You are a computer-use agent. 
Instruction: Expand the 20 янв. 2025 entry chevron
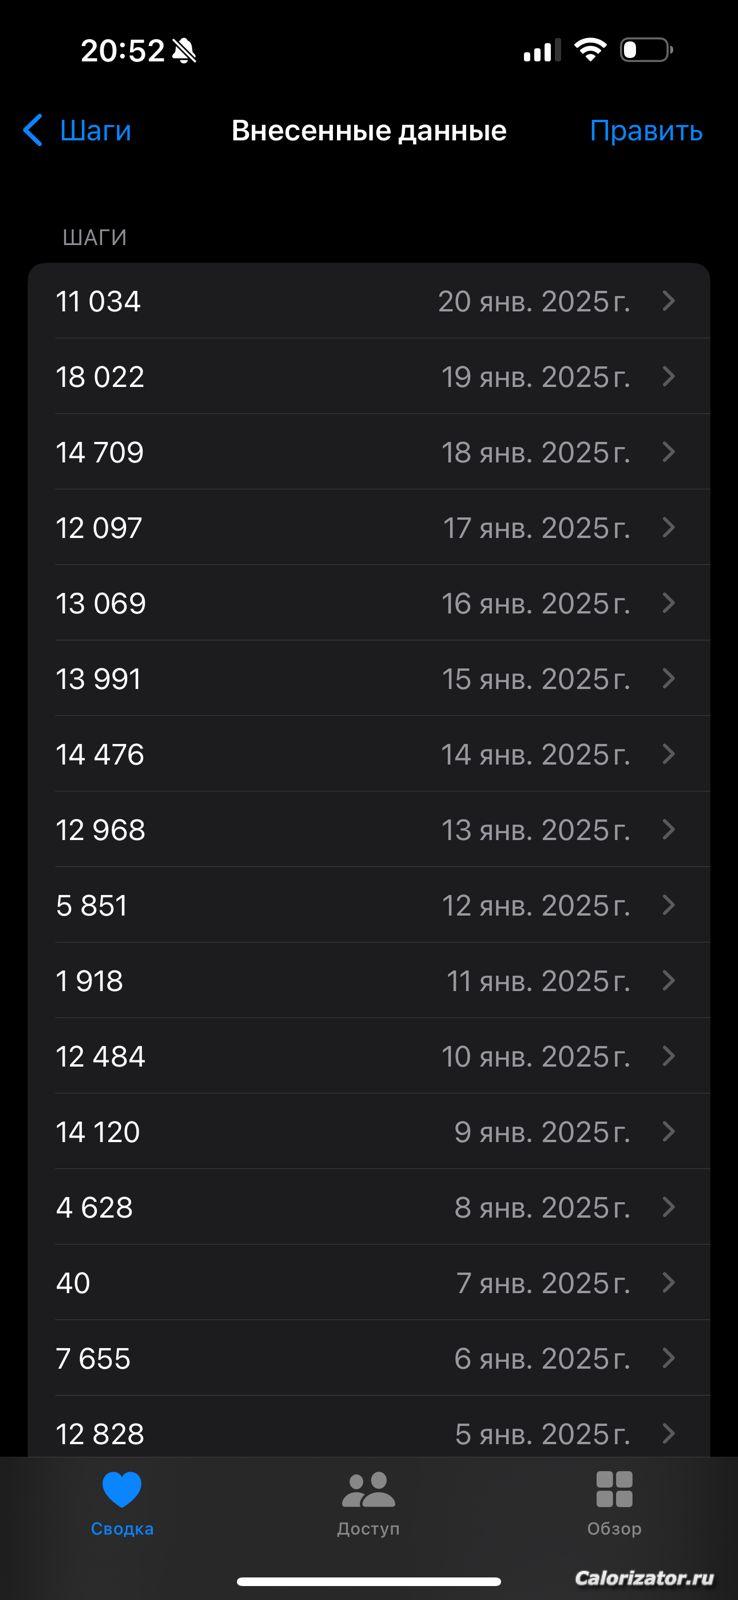click(669, 301)
